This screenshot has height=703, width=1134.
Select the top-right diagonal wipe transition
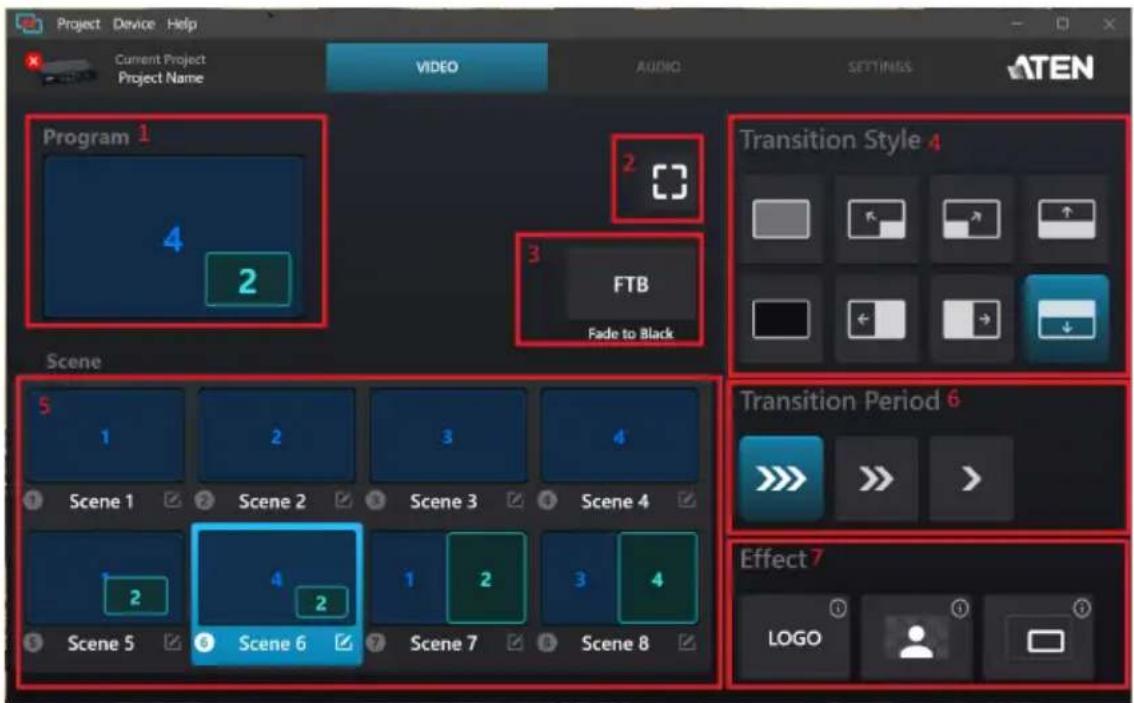point(971,219)
